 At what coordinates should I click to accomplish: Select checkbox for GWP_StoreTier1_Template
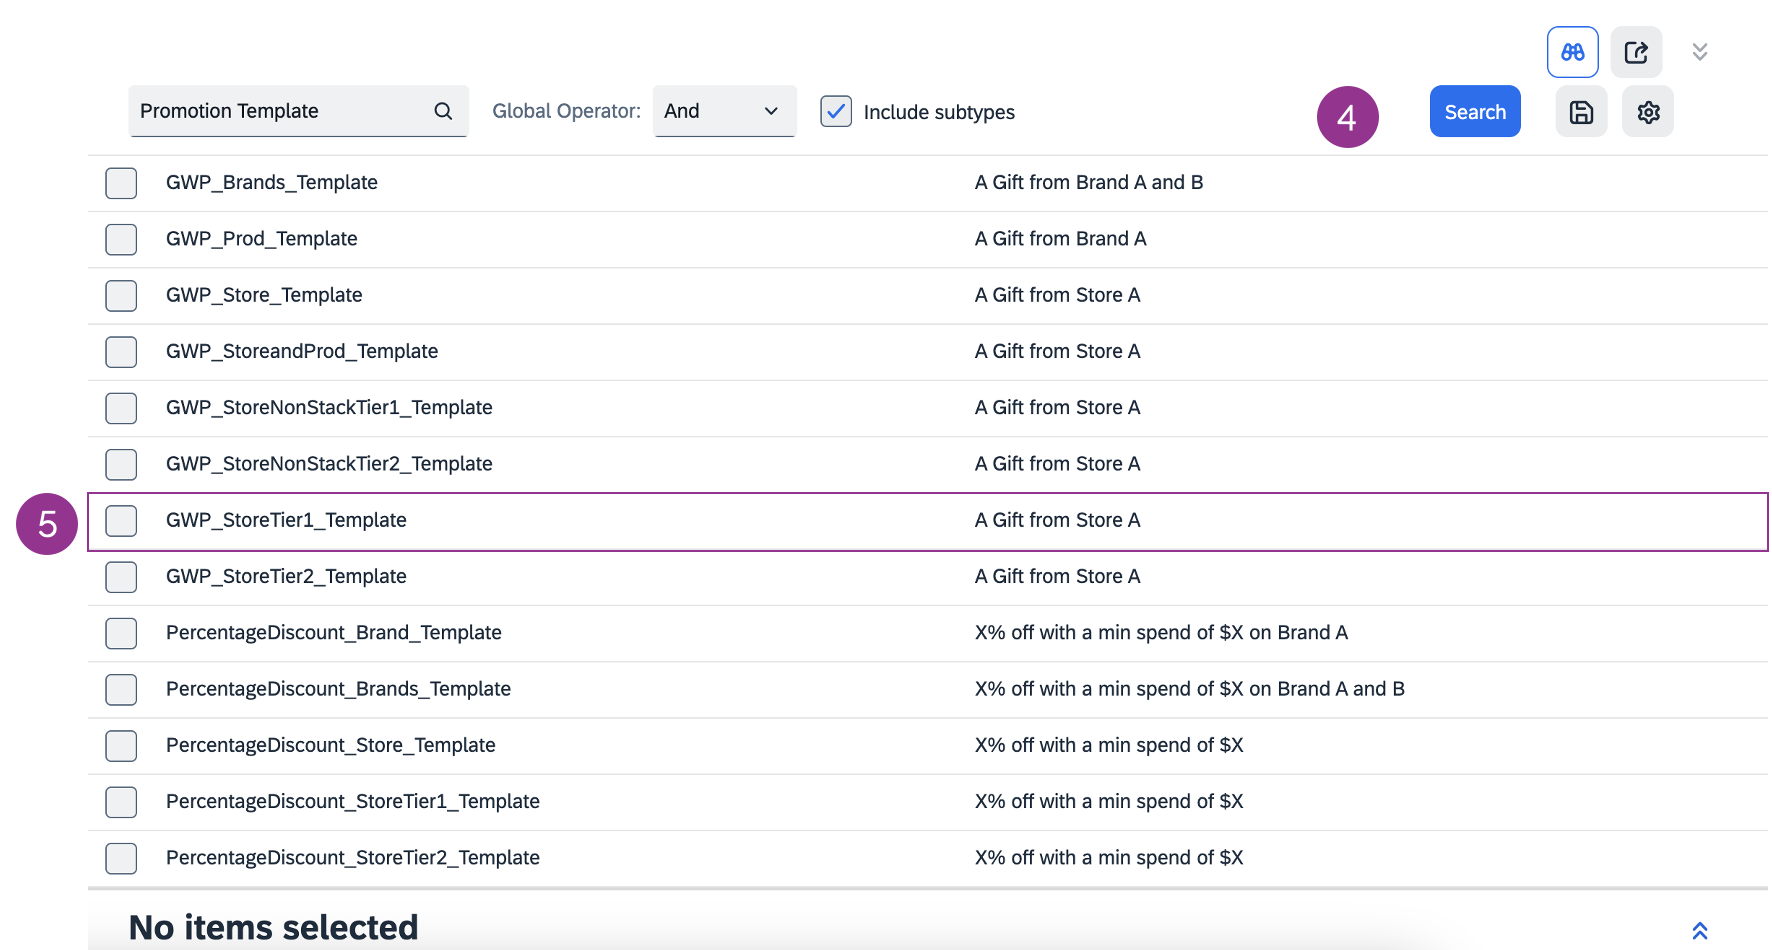coord(121,521)
